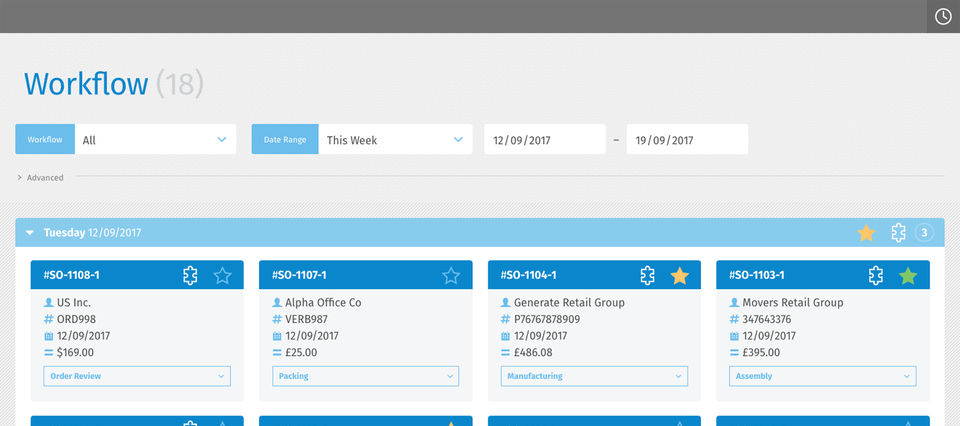Click the amount $169.00

[75, 353]
